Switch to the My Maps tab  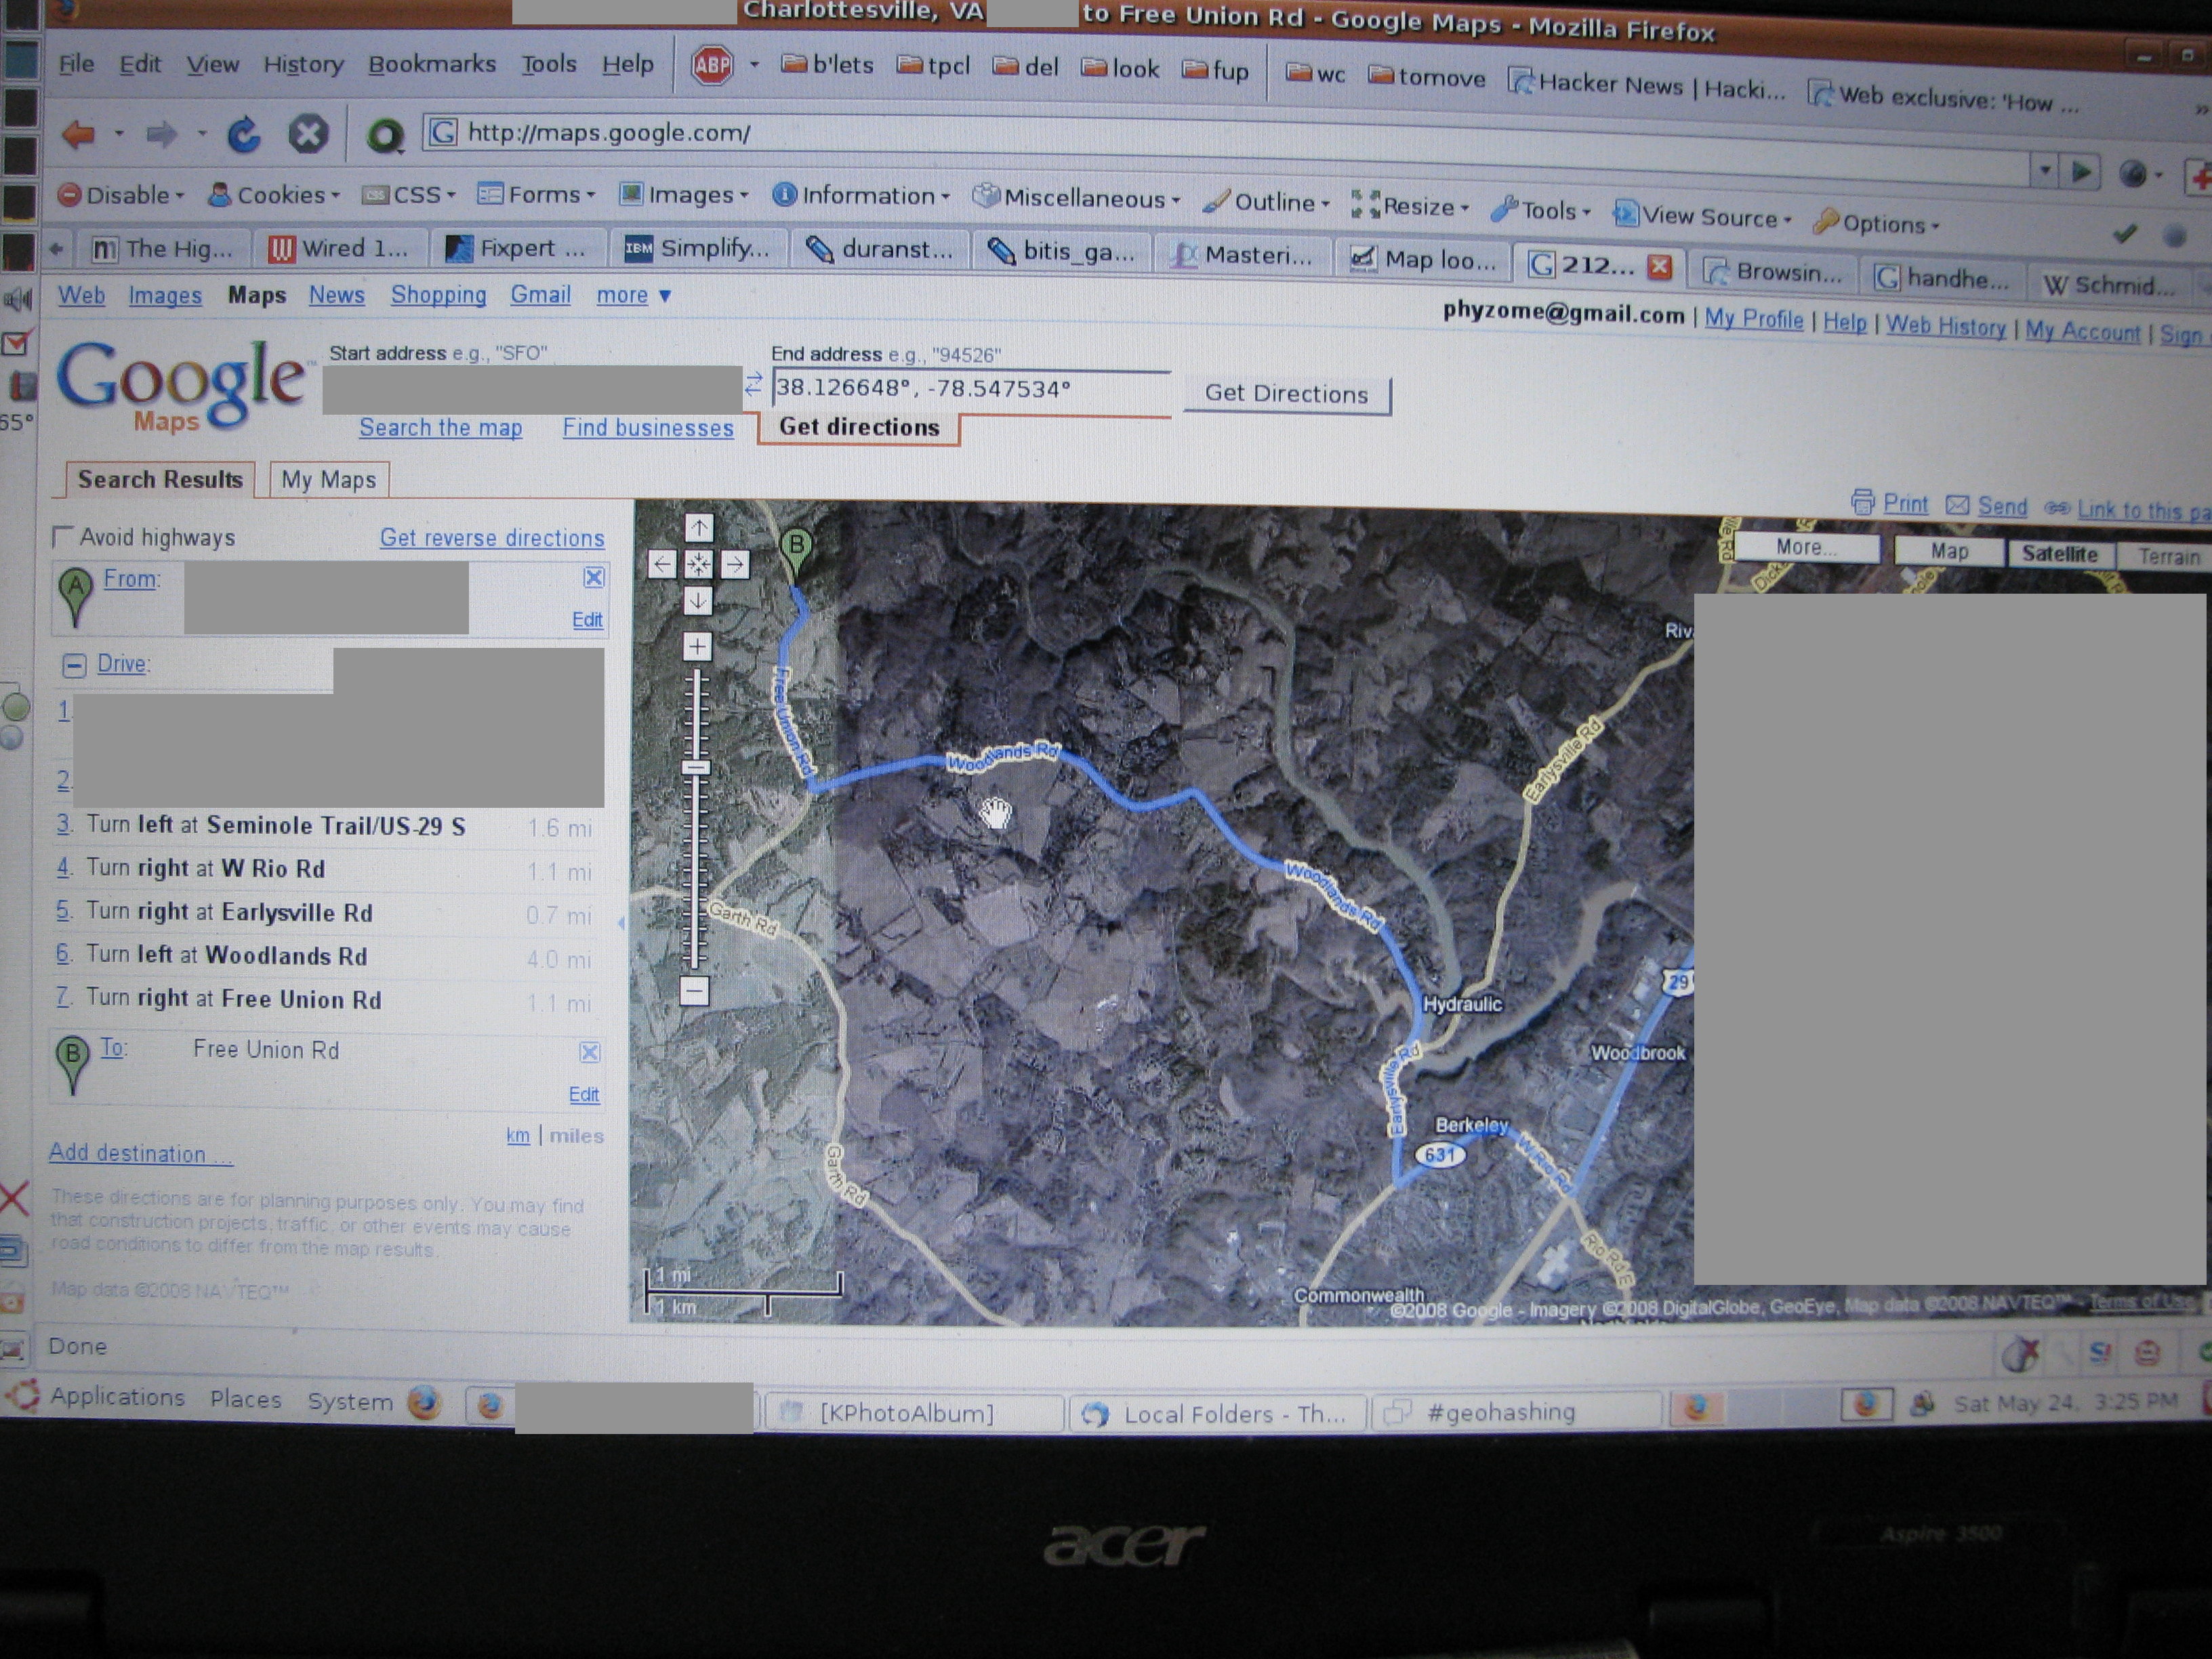(328, 480)
